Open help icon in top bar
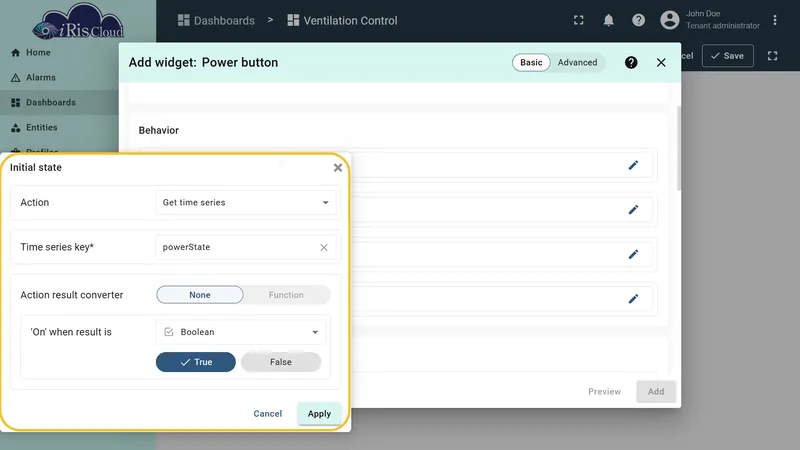This screenshot has width=800, height=450. [638, 20]
